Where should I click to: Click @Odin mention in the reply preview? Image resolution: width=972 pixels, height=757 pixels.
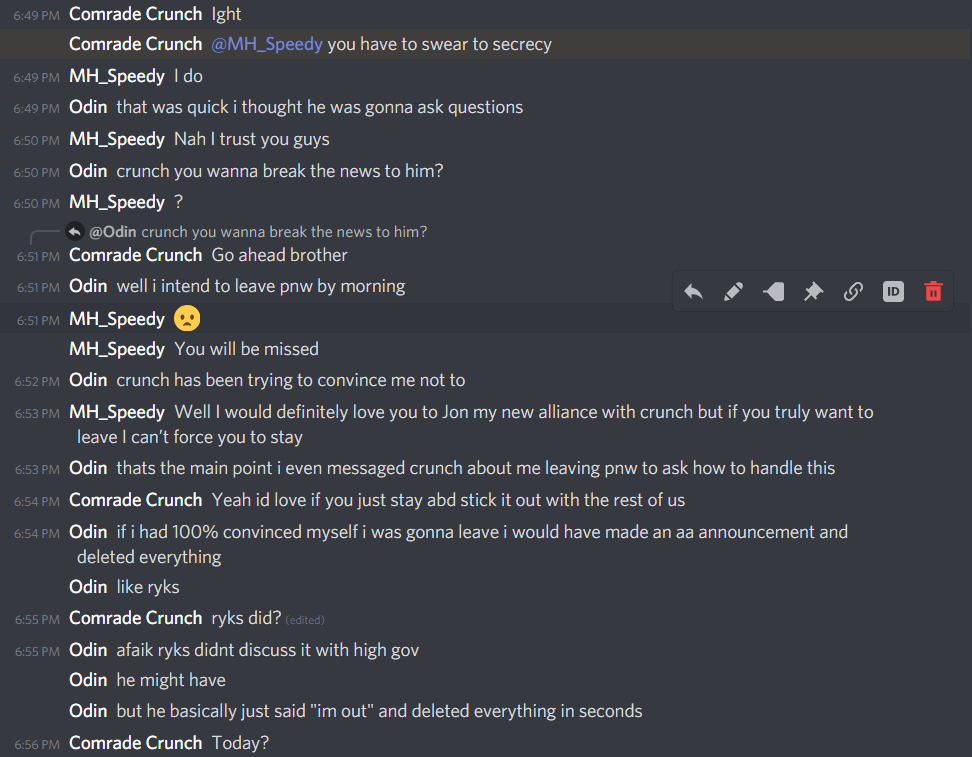click(x=113, y=232)
